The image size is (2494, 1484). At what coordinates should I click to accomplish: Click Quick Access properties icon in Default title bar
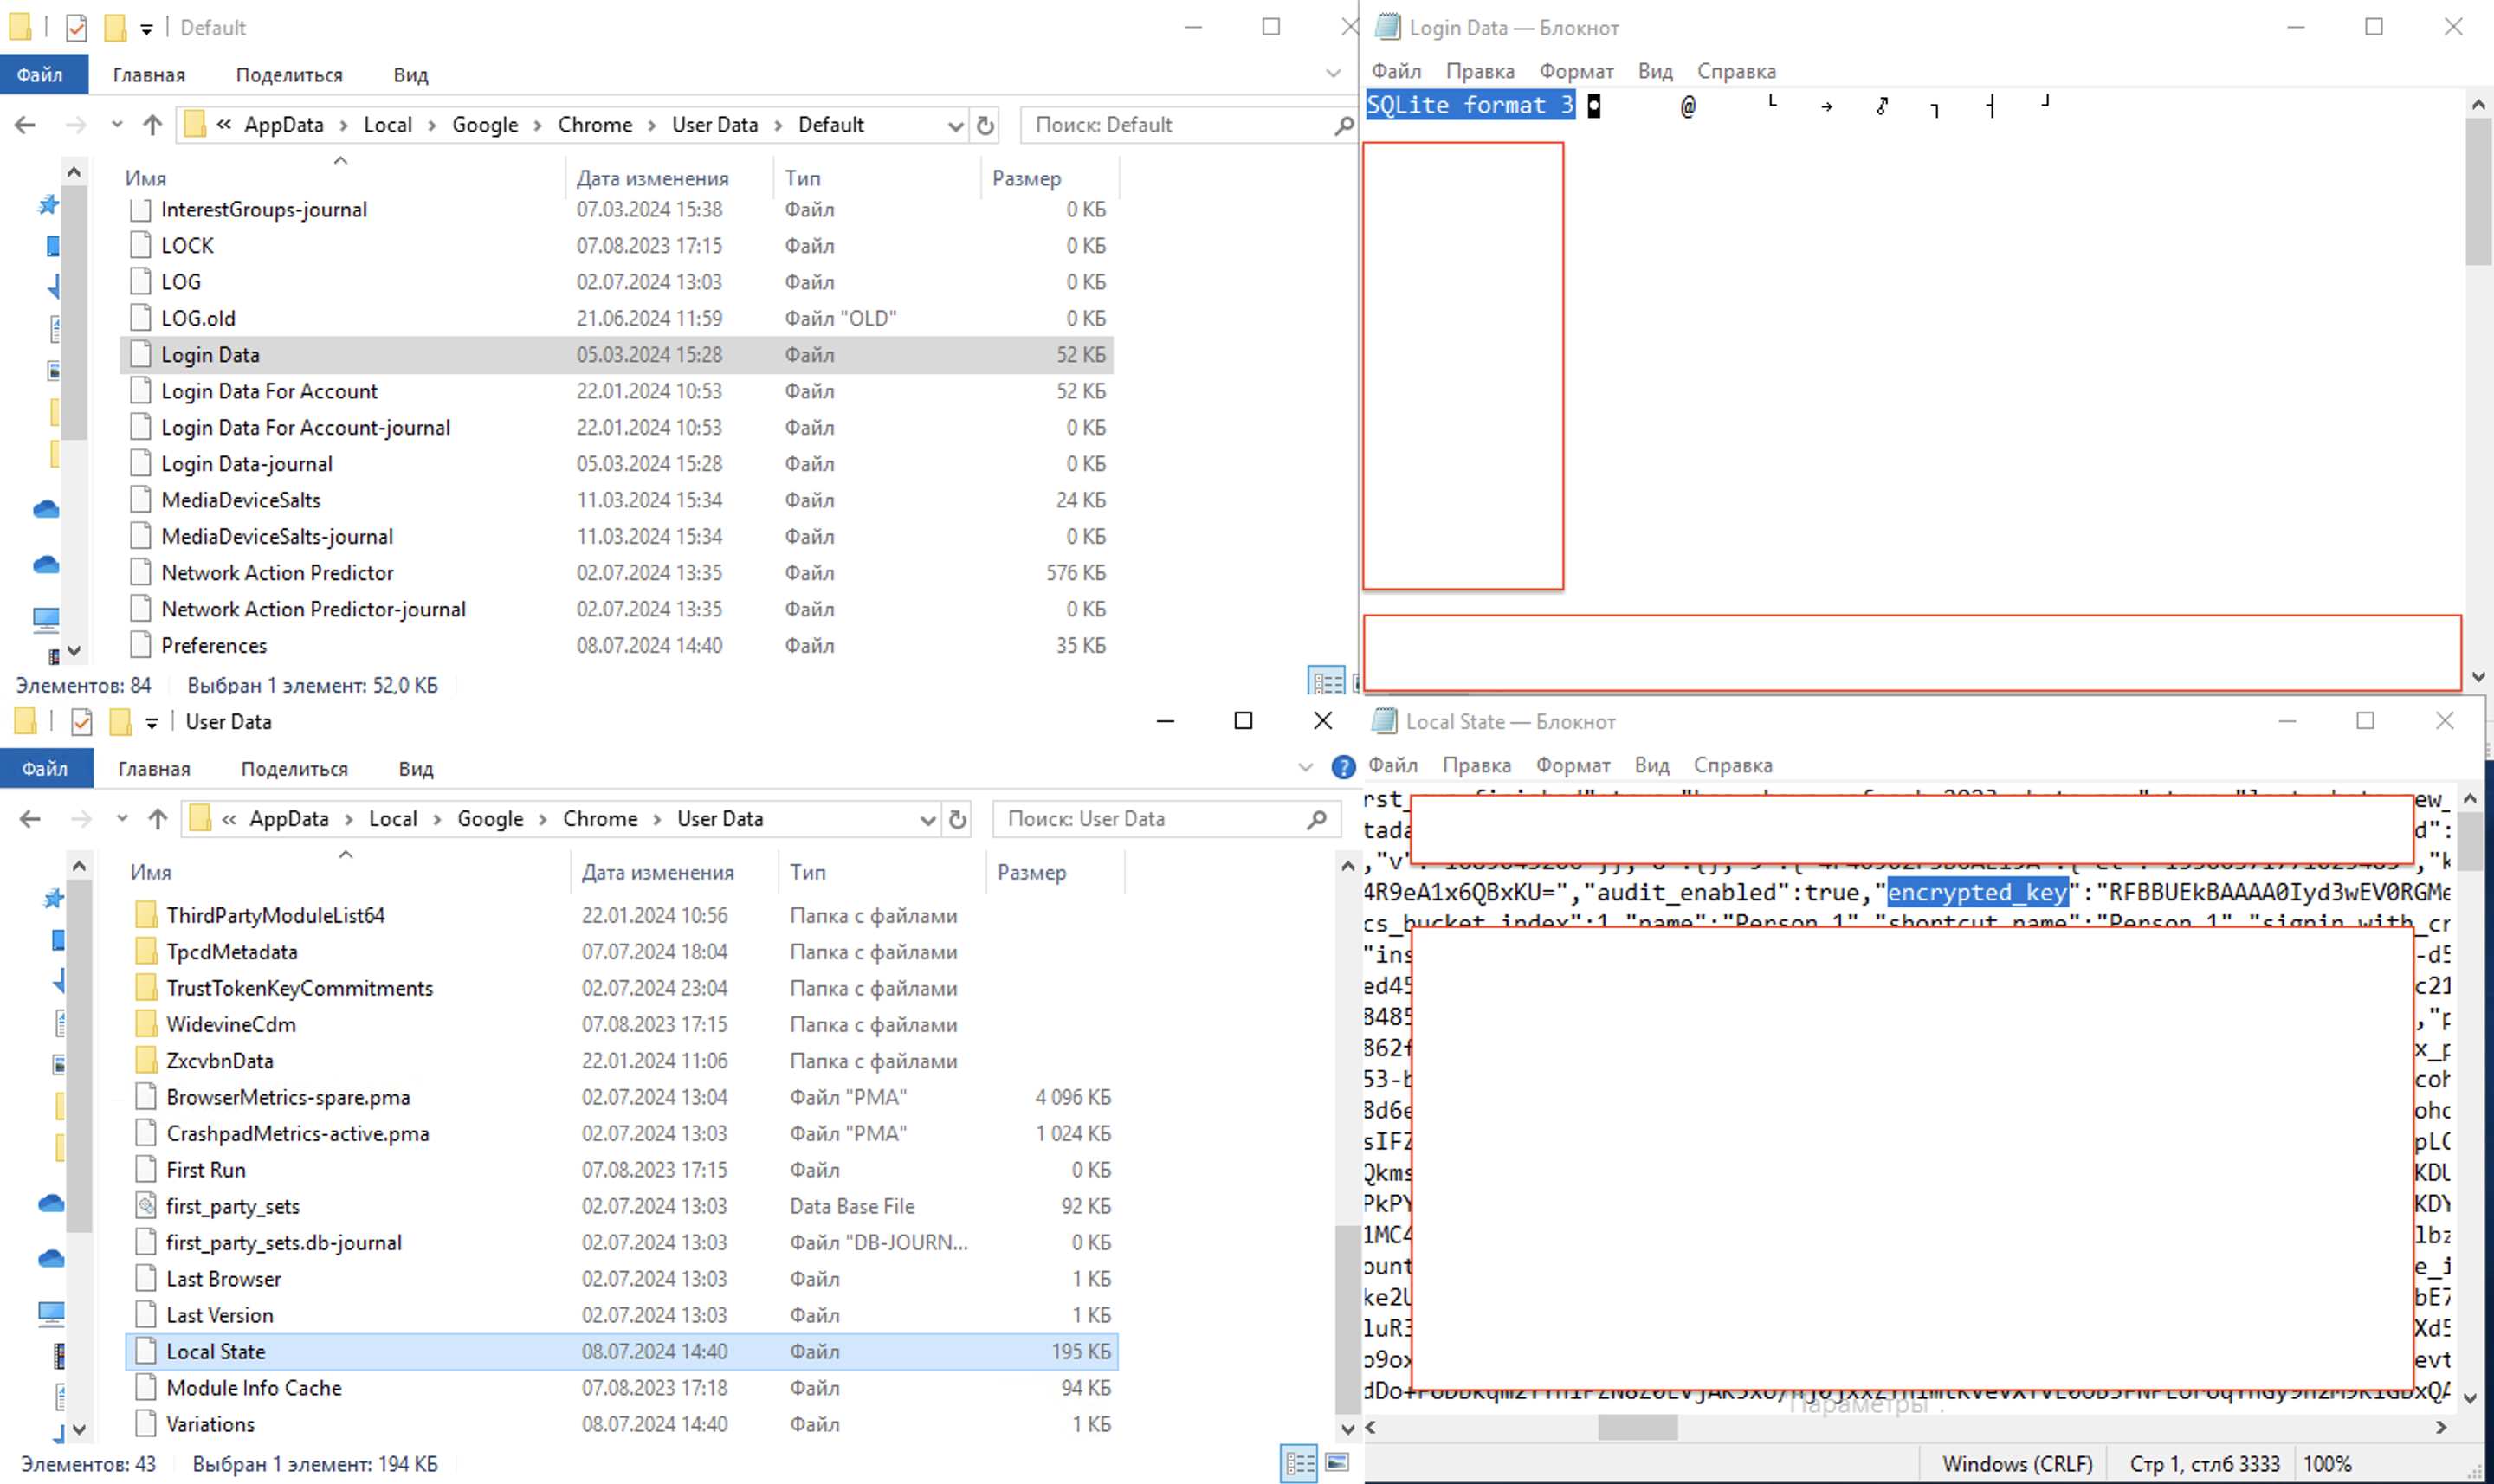click(77, 27)
